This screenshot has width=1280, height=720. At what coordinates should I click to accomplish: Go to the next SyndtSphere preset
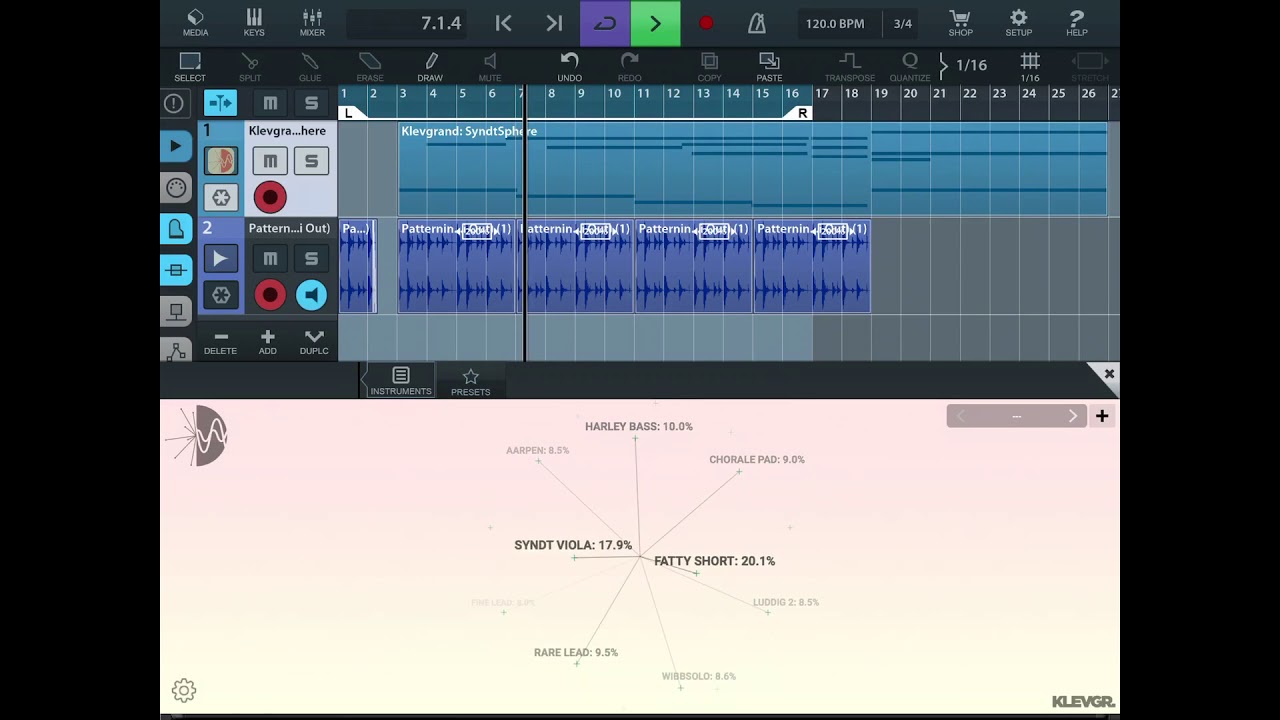1073,416
